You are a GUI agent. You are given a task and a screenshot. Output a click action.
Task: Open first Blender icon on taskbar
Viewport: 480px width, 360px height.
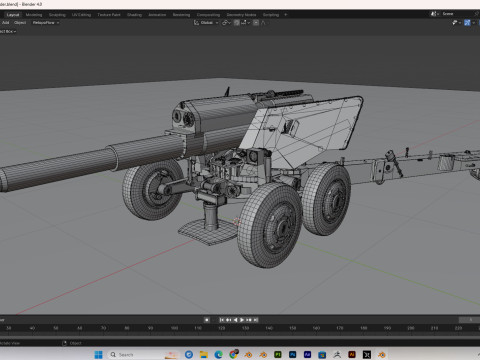[248, 355]
